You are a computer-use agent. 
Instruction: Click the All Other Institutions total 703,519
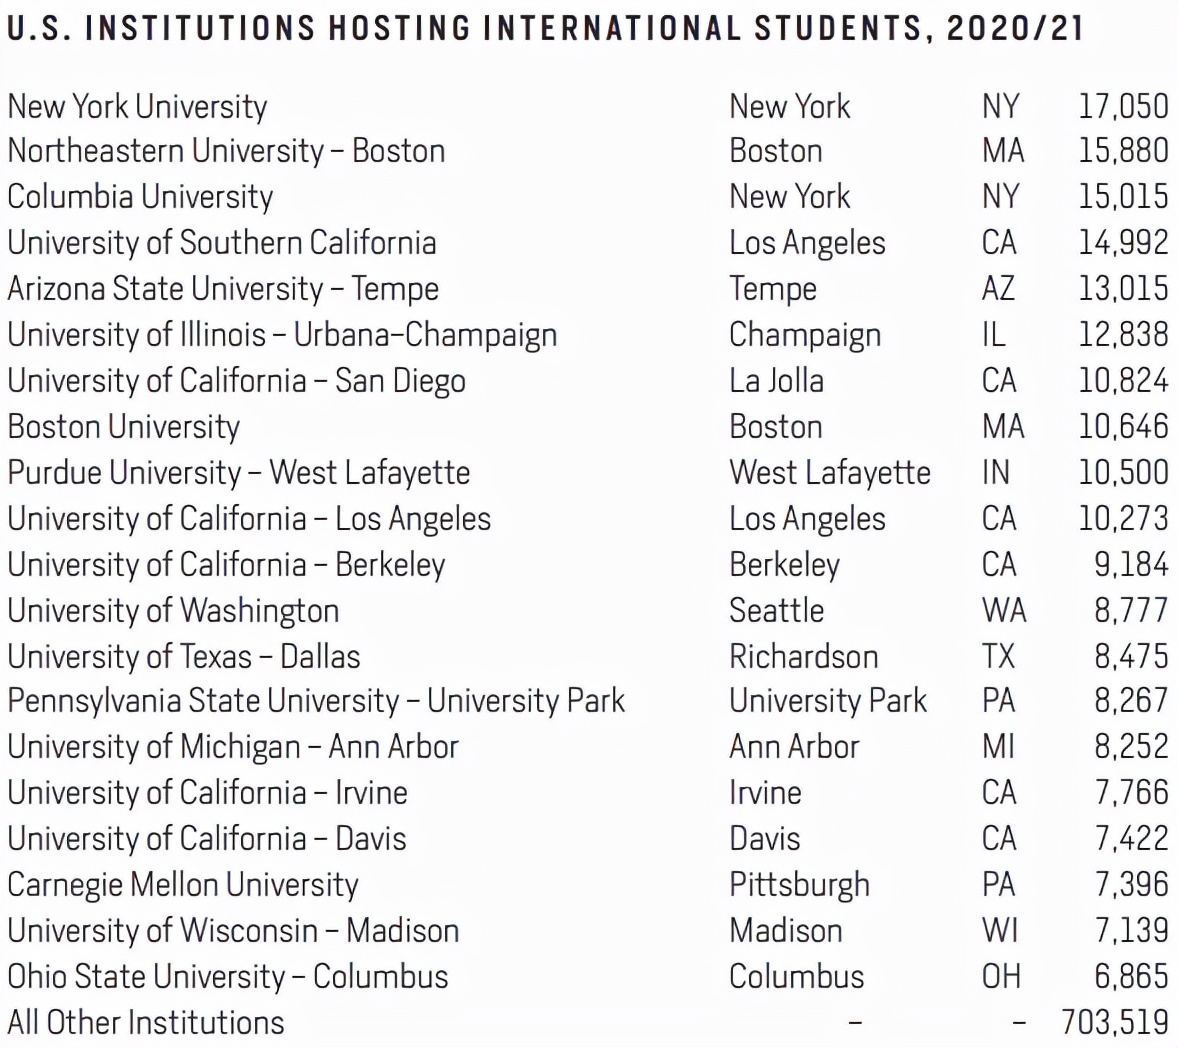1114,1023
